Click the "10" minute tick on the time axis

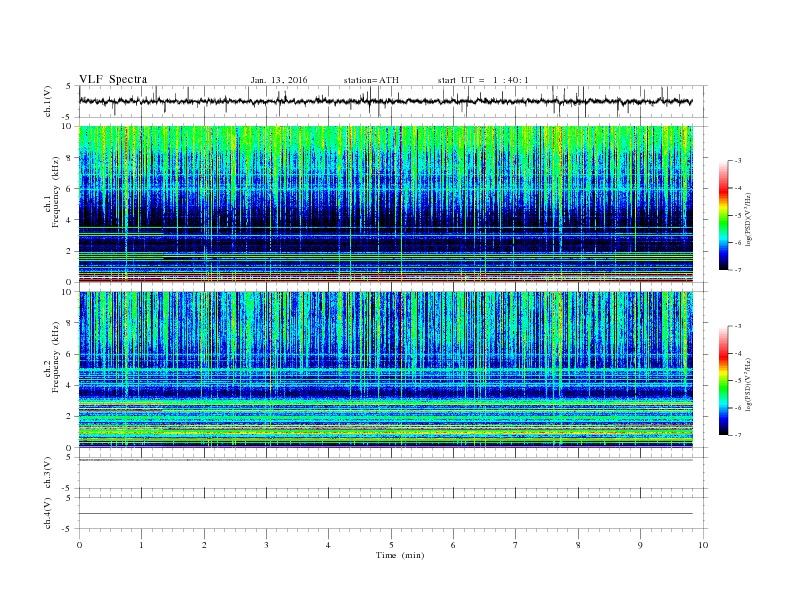[703, 545]
